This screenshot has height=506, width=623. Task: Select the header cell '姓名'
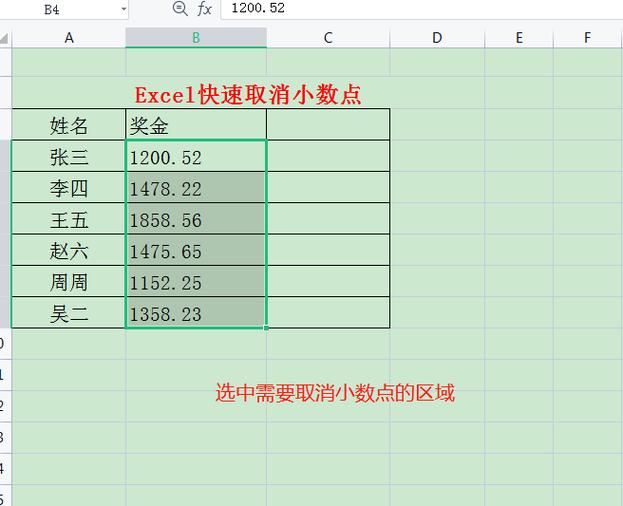coord(69,125)
